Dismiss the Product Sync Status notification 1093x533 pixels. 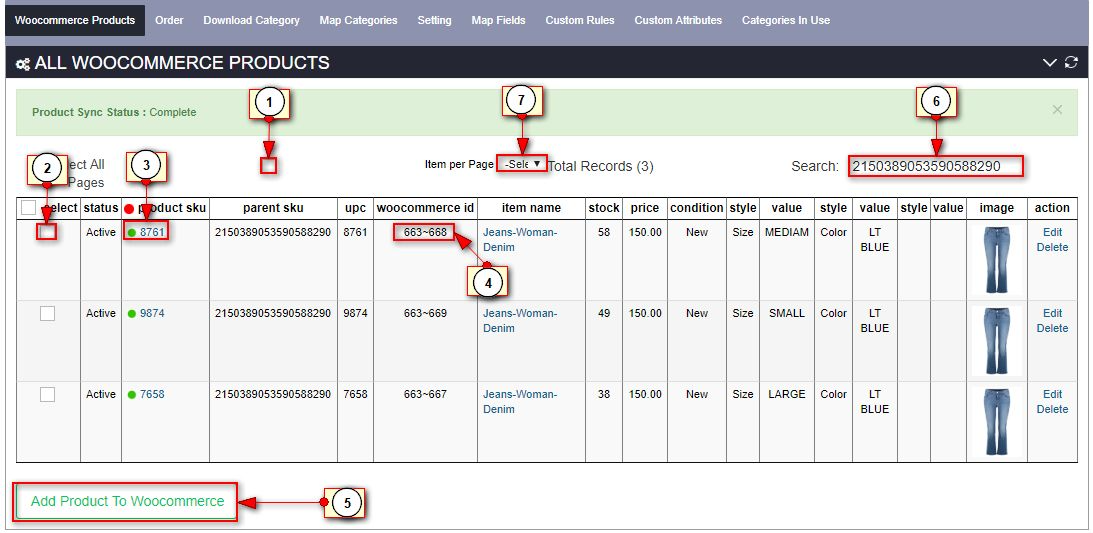click(x=1057, y=109)
